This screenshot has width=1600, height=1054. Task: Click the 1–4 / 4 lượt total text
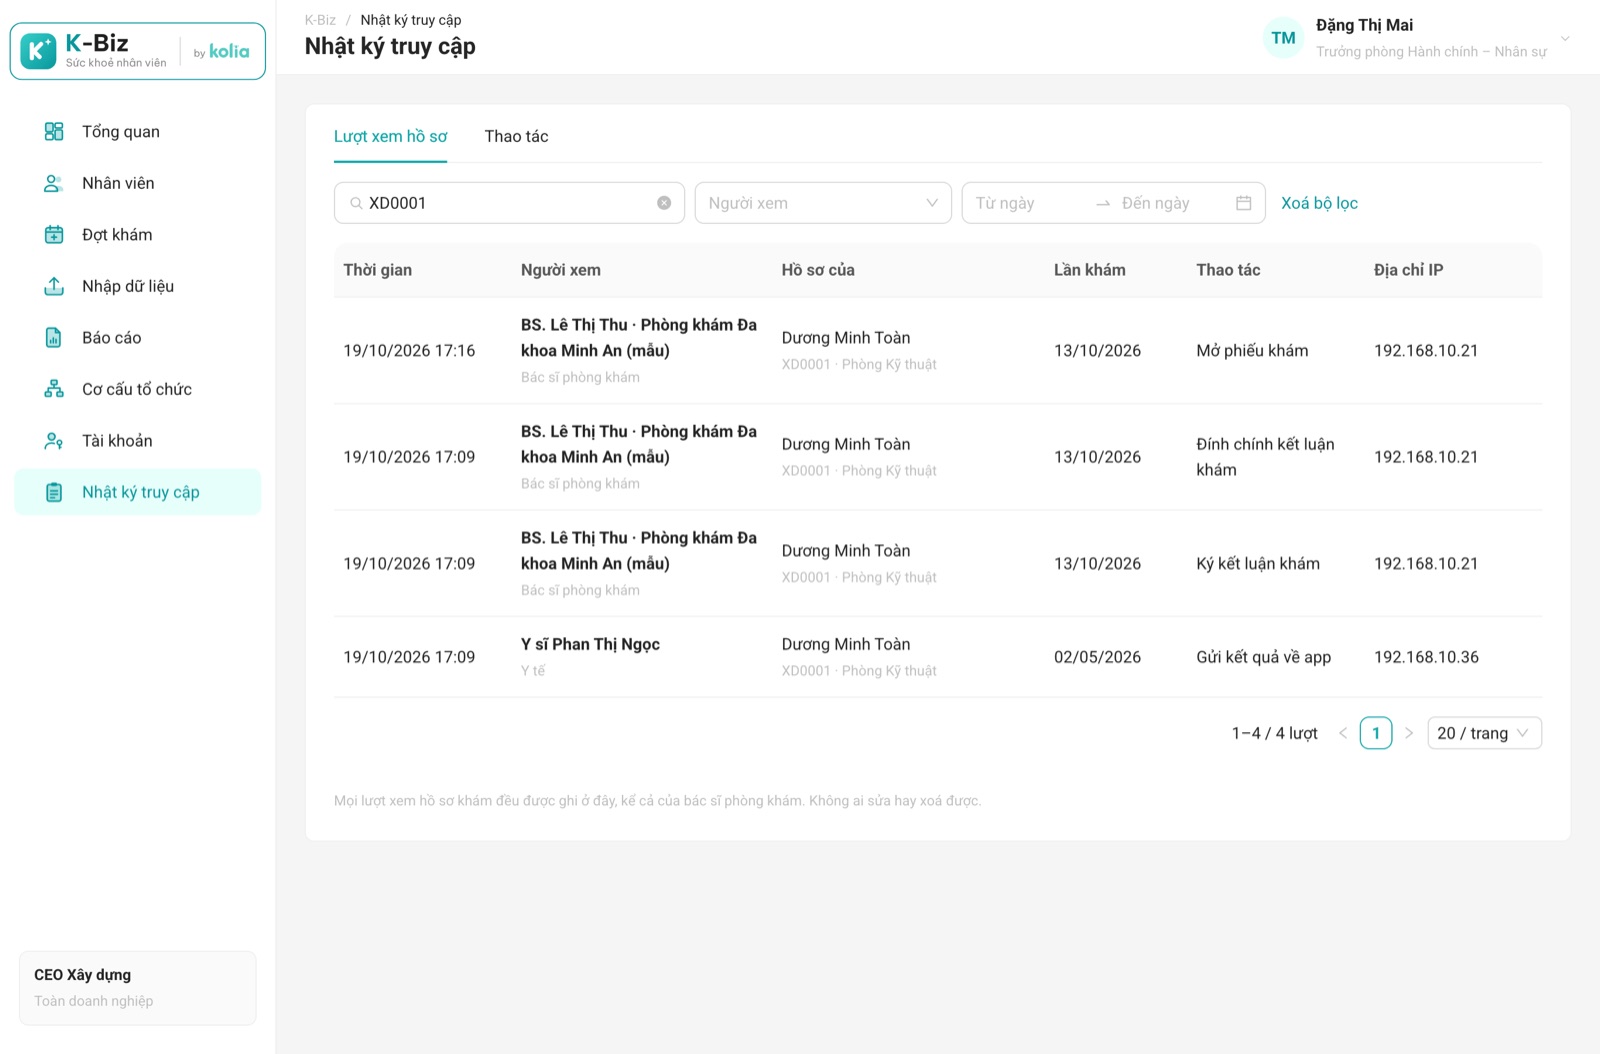(x=1274, y=733)
